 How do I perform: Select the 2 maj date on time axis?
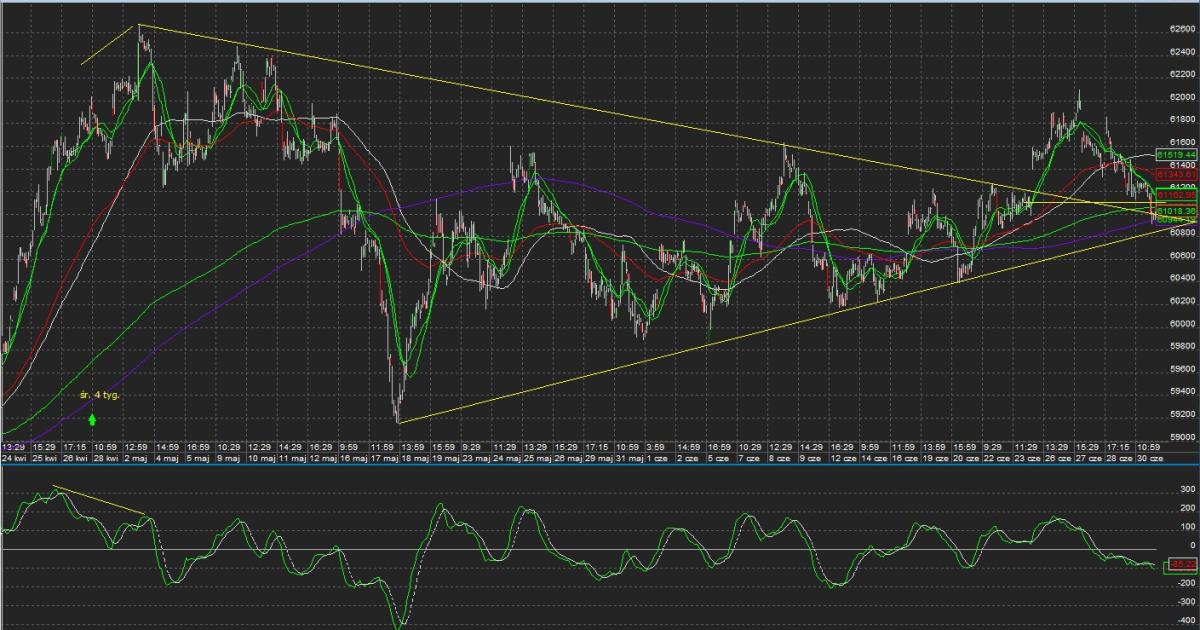tap(134, 459)
